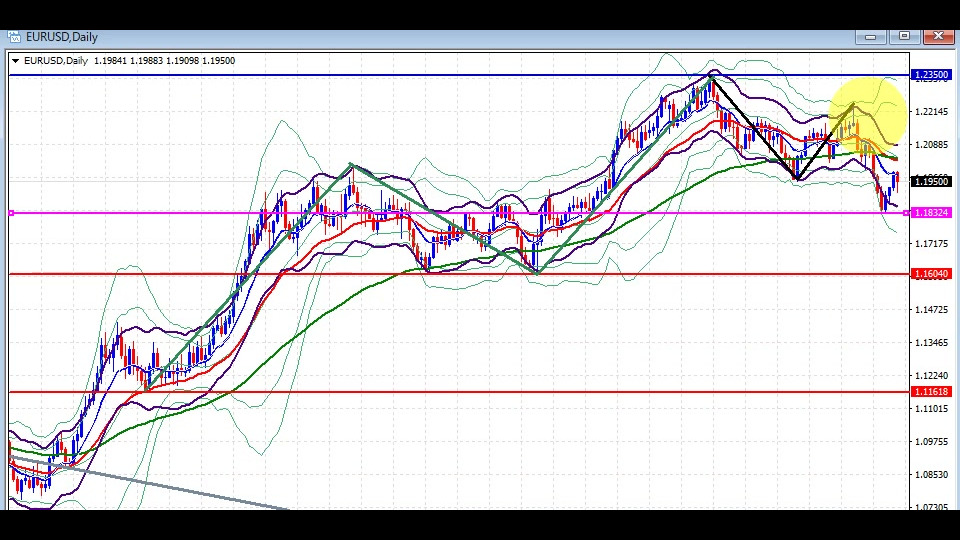Click the 1.13465 price scale value

[931, 343]
